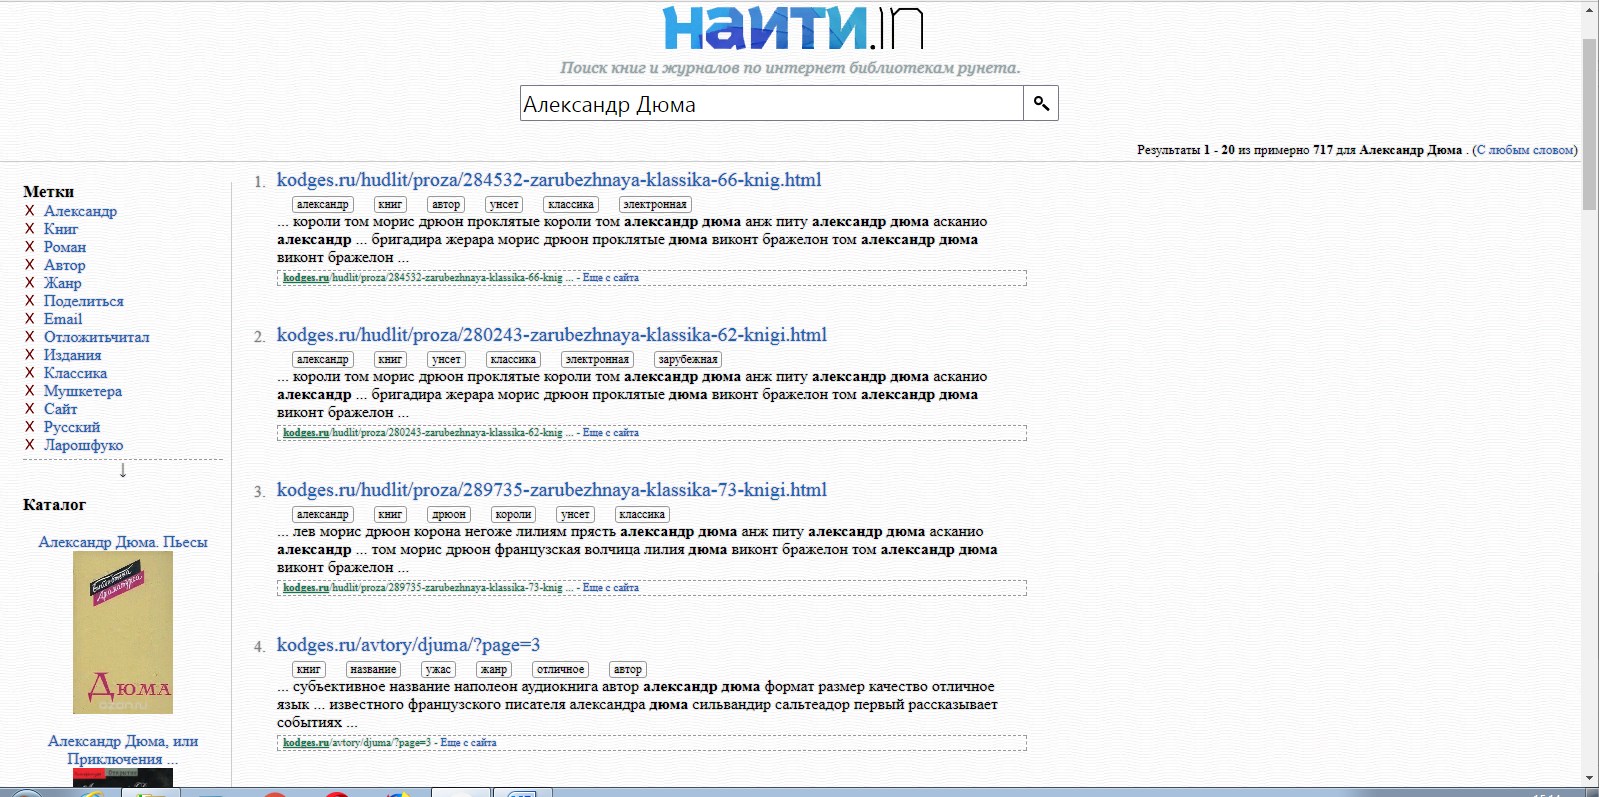The width and height of the screenshot is (1599, 797).
Task: Click the 'дрюон' tag in third result
Action: pyautogui.click(x=448, y=515)
